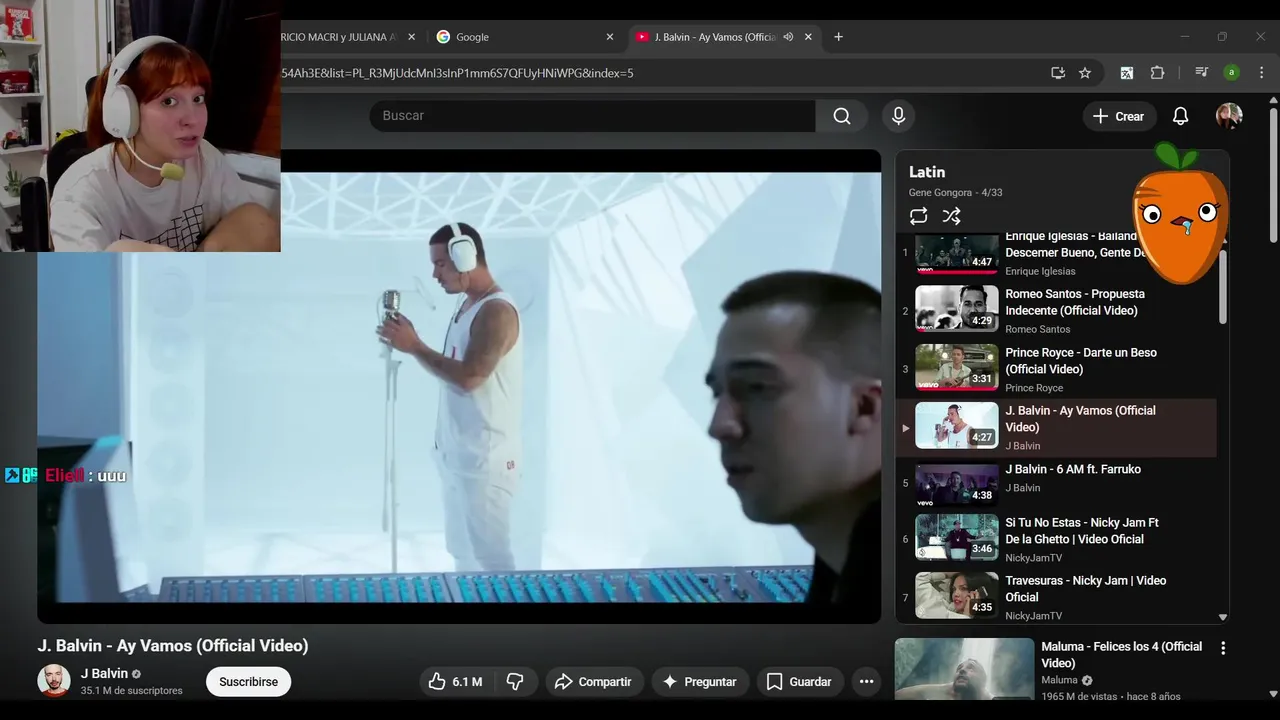
Task: Open the media control icon in toolbar
Action: tap(1201, 73)
